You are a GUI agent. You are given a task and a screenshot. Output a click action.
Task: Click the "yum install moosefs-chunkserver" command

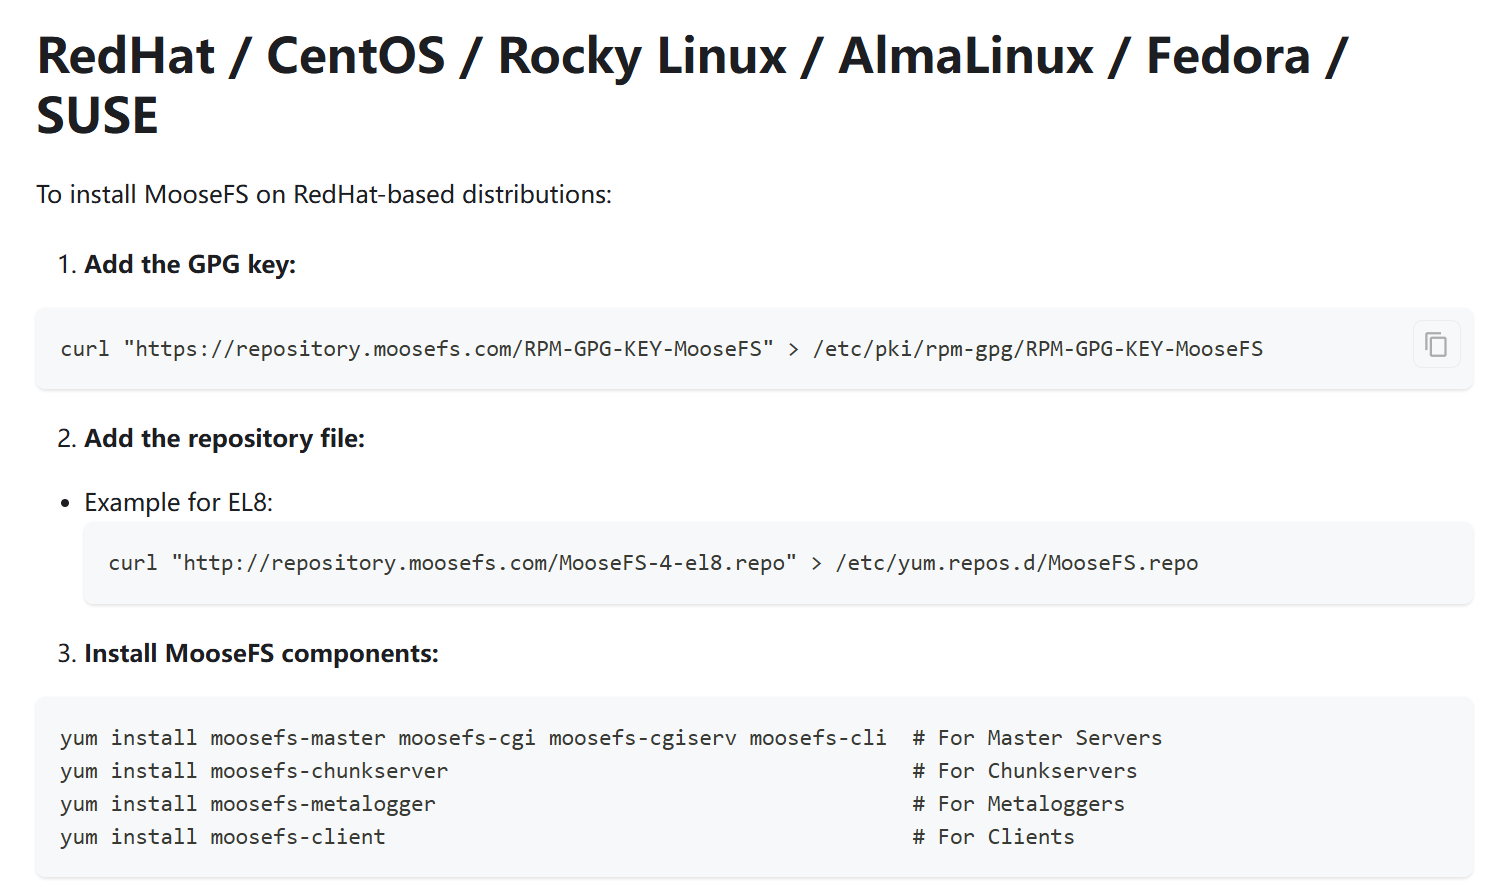[x=254, y=771]
